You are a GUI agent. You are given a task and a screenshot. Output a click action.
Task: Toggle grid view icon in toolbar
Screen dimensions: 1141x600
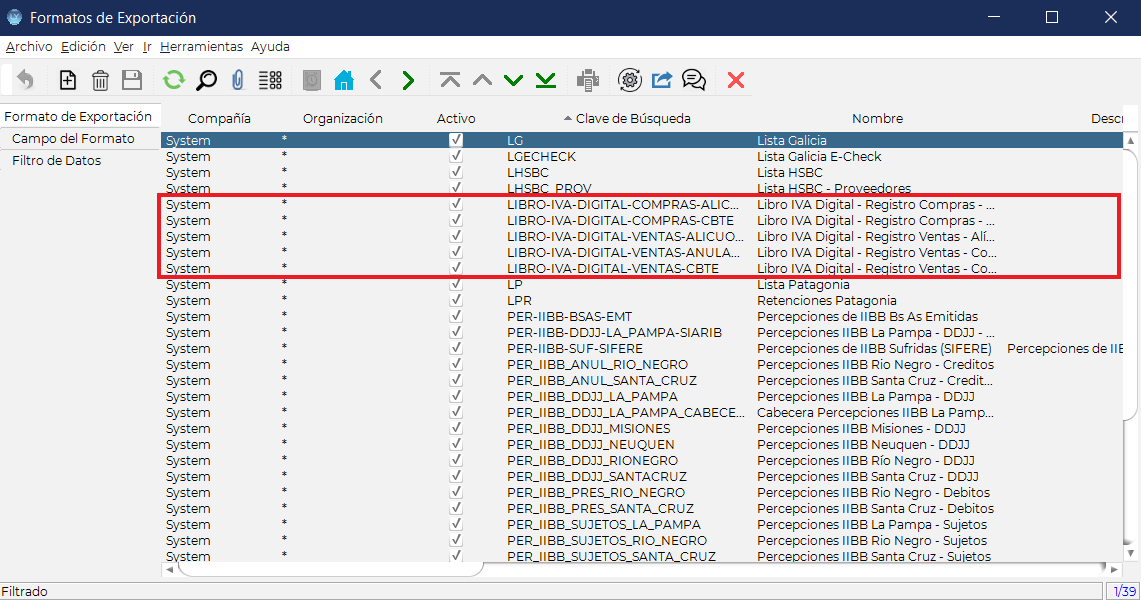[x=271, y=80]
